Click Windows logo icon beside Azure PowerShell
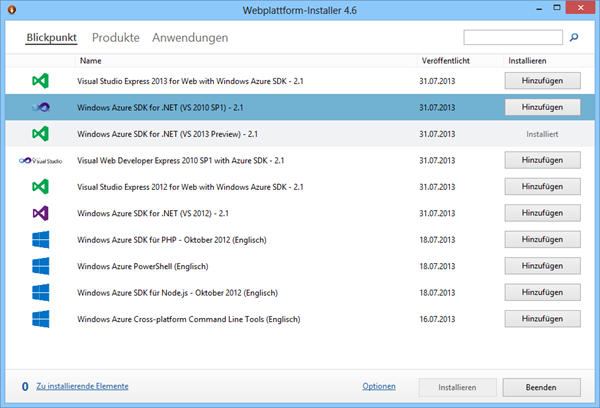 coord(40,266)
